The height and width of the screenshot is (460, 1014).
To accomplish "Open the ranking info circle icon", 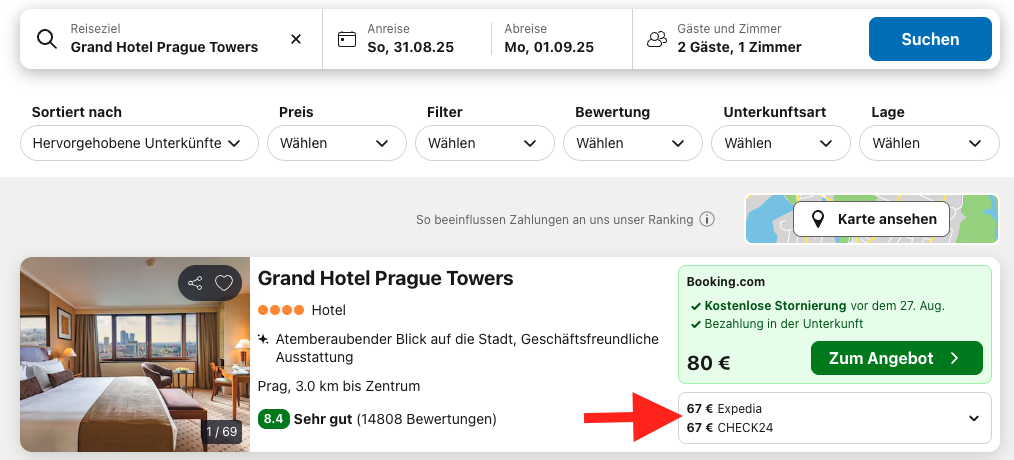I will coord(707,219).
